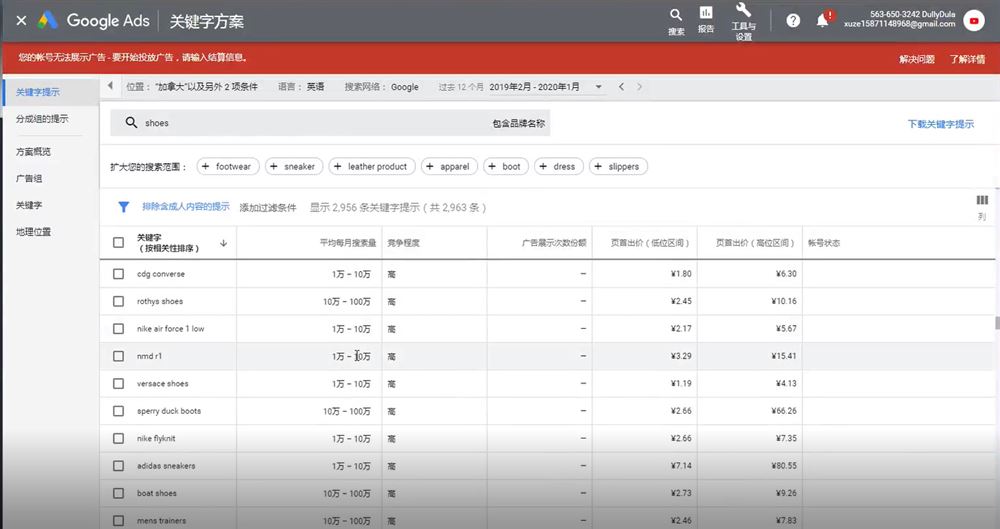This screenshot has height=529, width=1000.
Task: Click 添加过滤条件
Action: 268,207
